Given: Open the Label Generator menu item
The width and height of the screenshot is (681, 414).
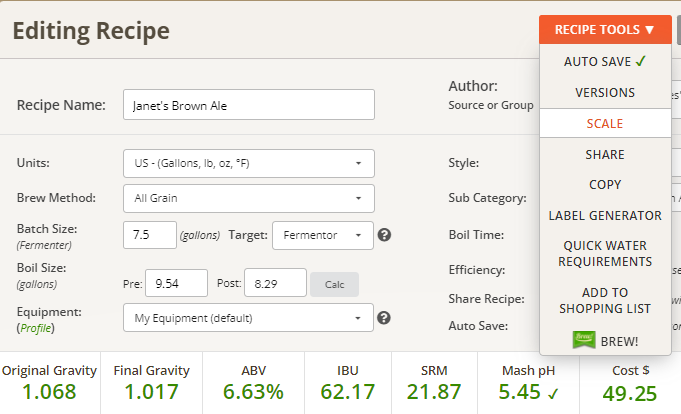Looking at the screenshot, I should (x=605, y=215).
